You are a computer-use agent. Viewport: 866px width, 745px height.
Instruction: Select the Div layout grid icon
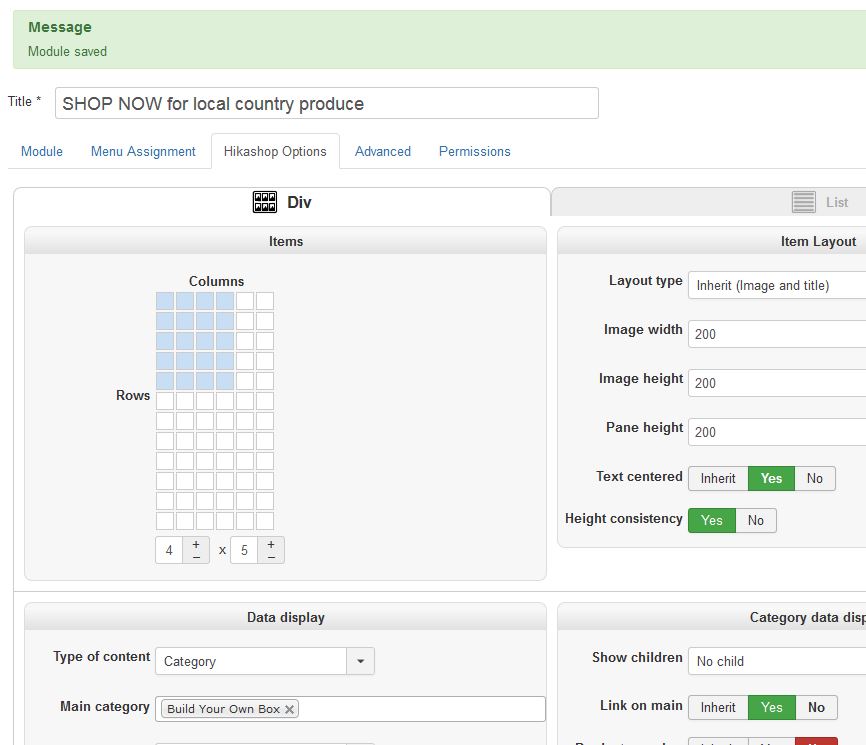265,202
